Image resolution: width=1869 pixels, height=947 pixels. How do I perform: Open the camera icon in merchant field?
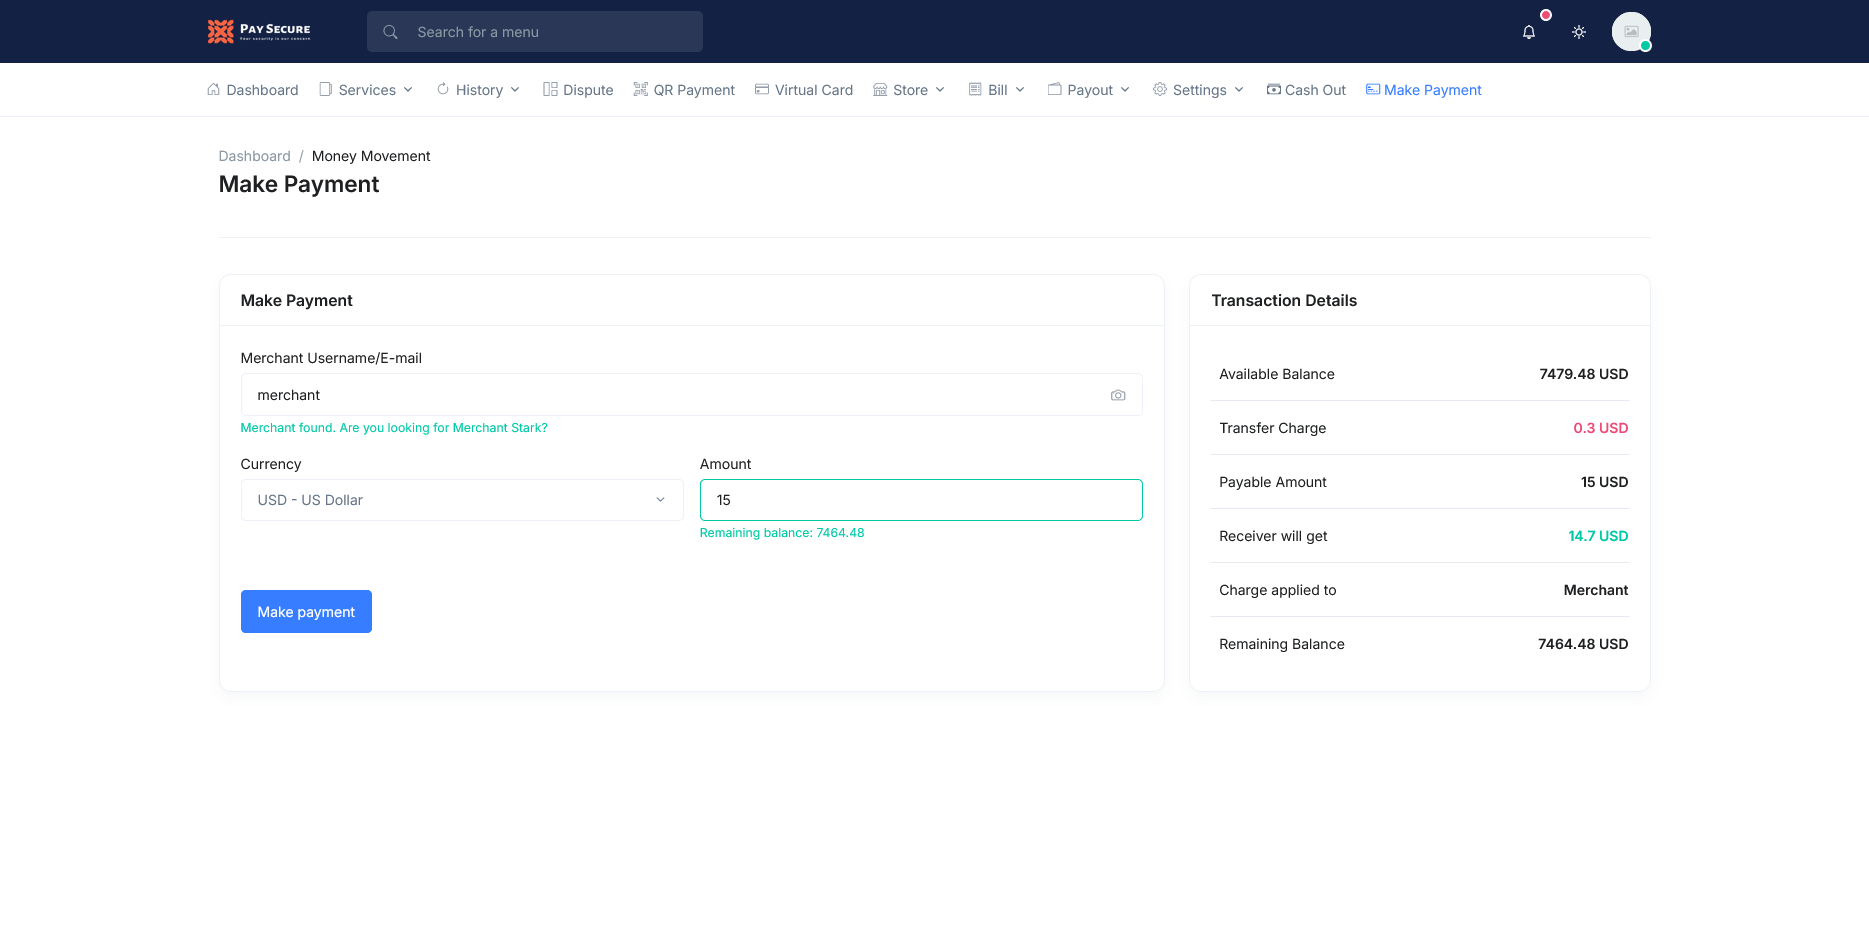[x=1117, y=395]
